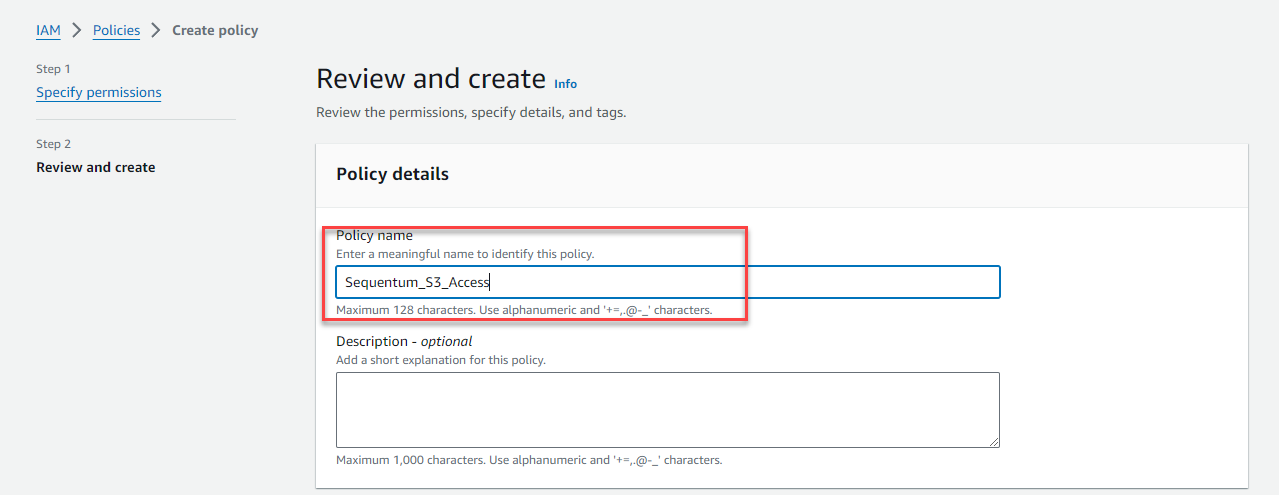
Task: Click the Review and create page heading
Action: pyautogui.click(x=430, y=79)
